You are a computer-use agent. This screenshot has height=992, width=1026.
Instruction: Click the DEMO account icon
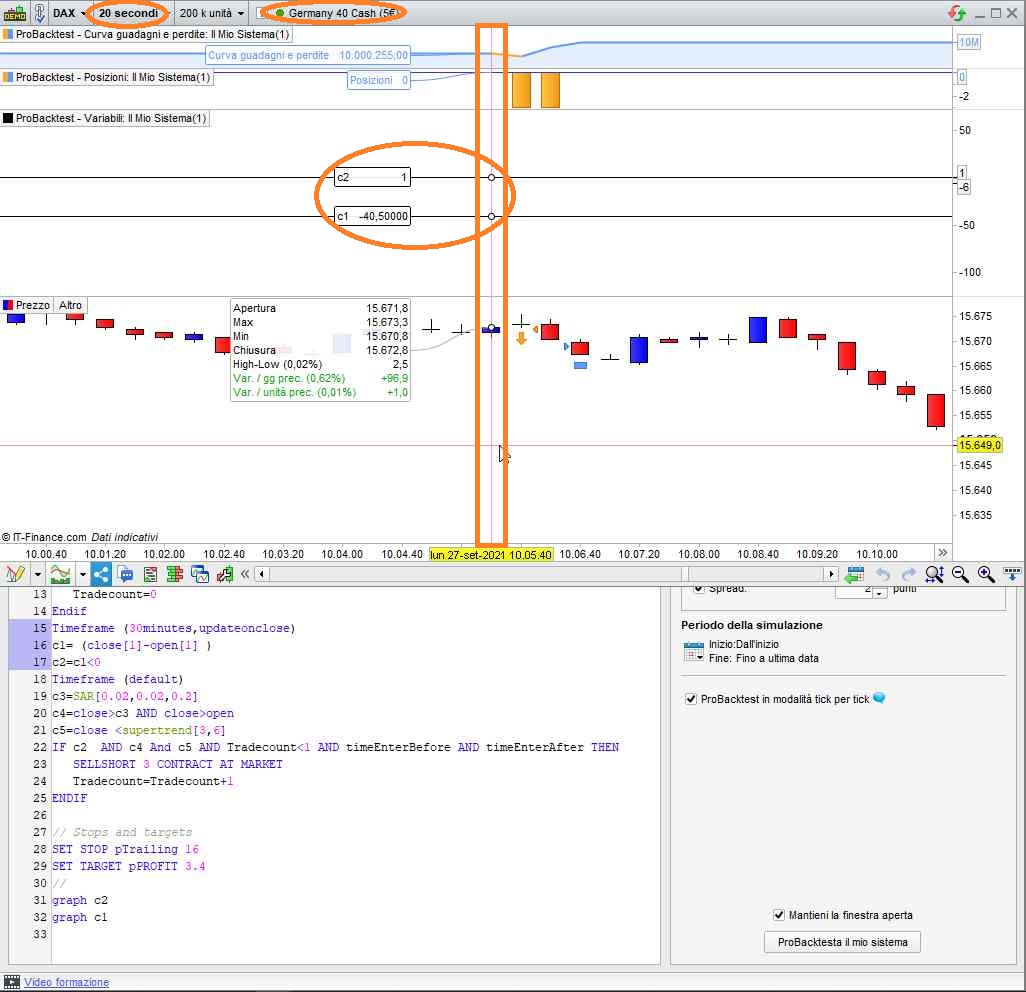[15, 12]
